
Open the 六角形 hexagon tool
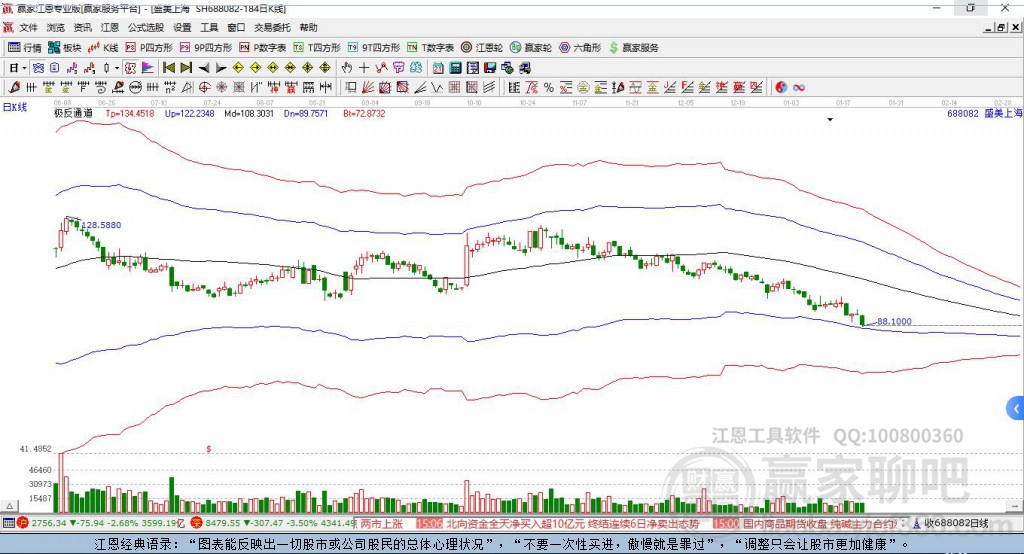coord(580,48)
